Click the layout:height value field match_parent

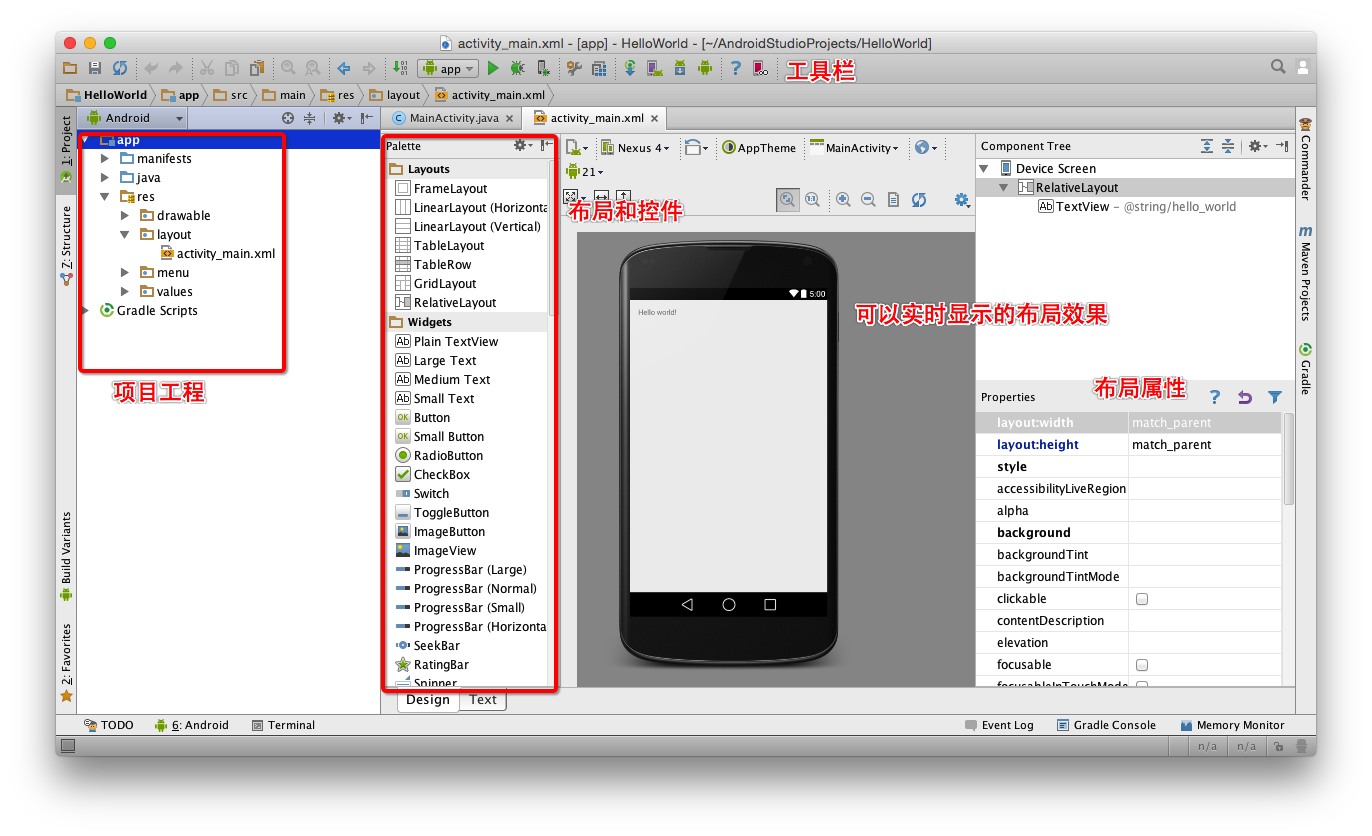pyautogui.click(x=1205, y=445)
